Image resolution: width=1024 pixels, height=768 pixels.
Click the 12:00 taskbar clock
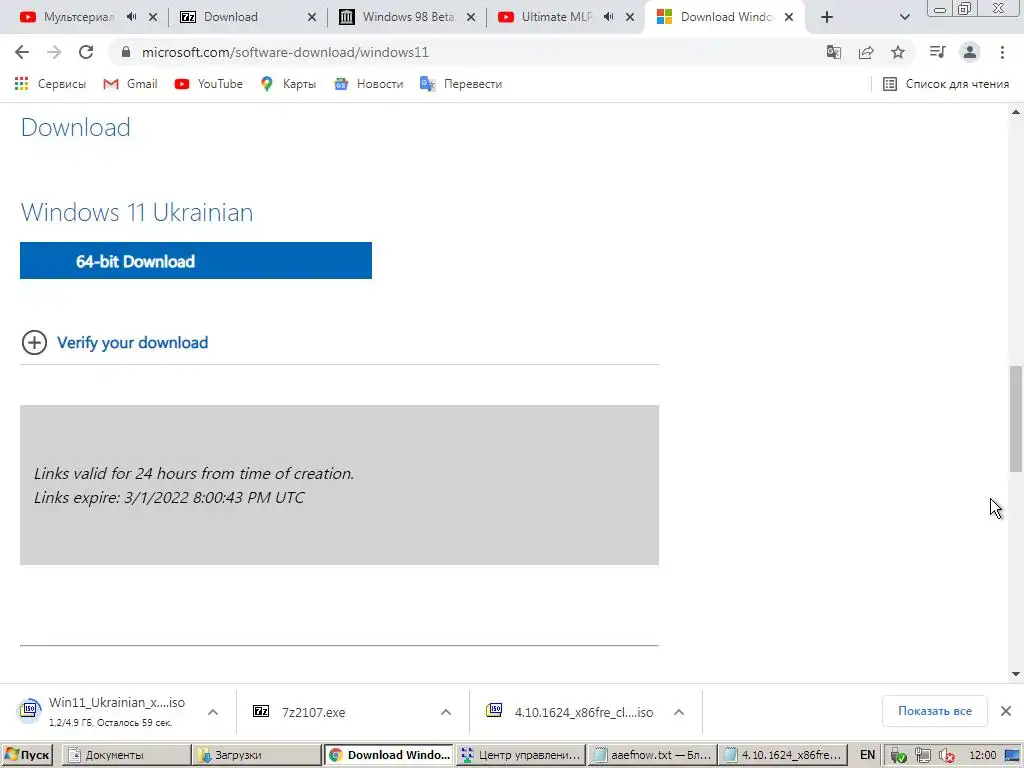[982, 755]
